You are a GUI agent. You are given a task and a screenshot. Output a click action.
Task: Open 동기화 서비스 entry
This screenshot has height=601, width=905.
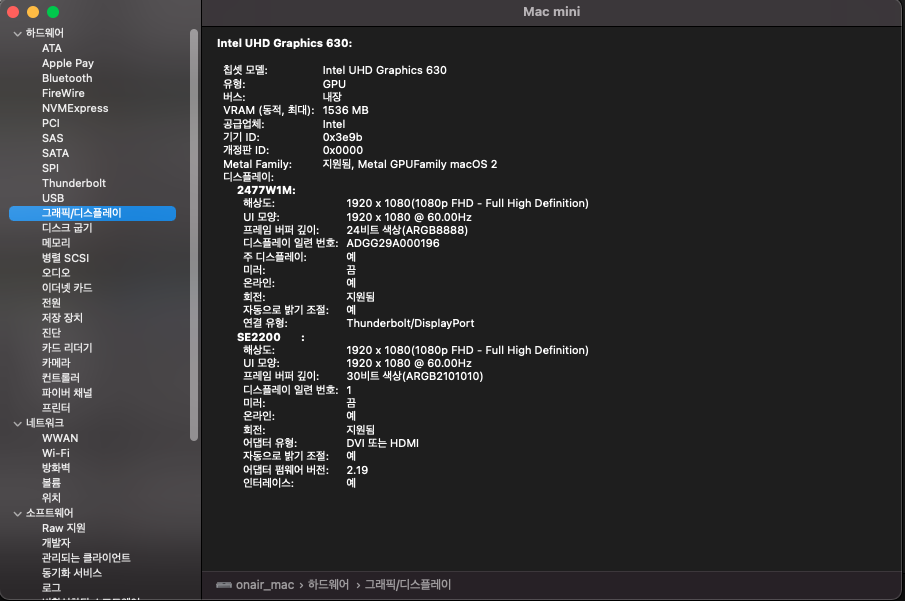click(x=72, y=573)
